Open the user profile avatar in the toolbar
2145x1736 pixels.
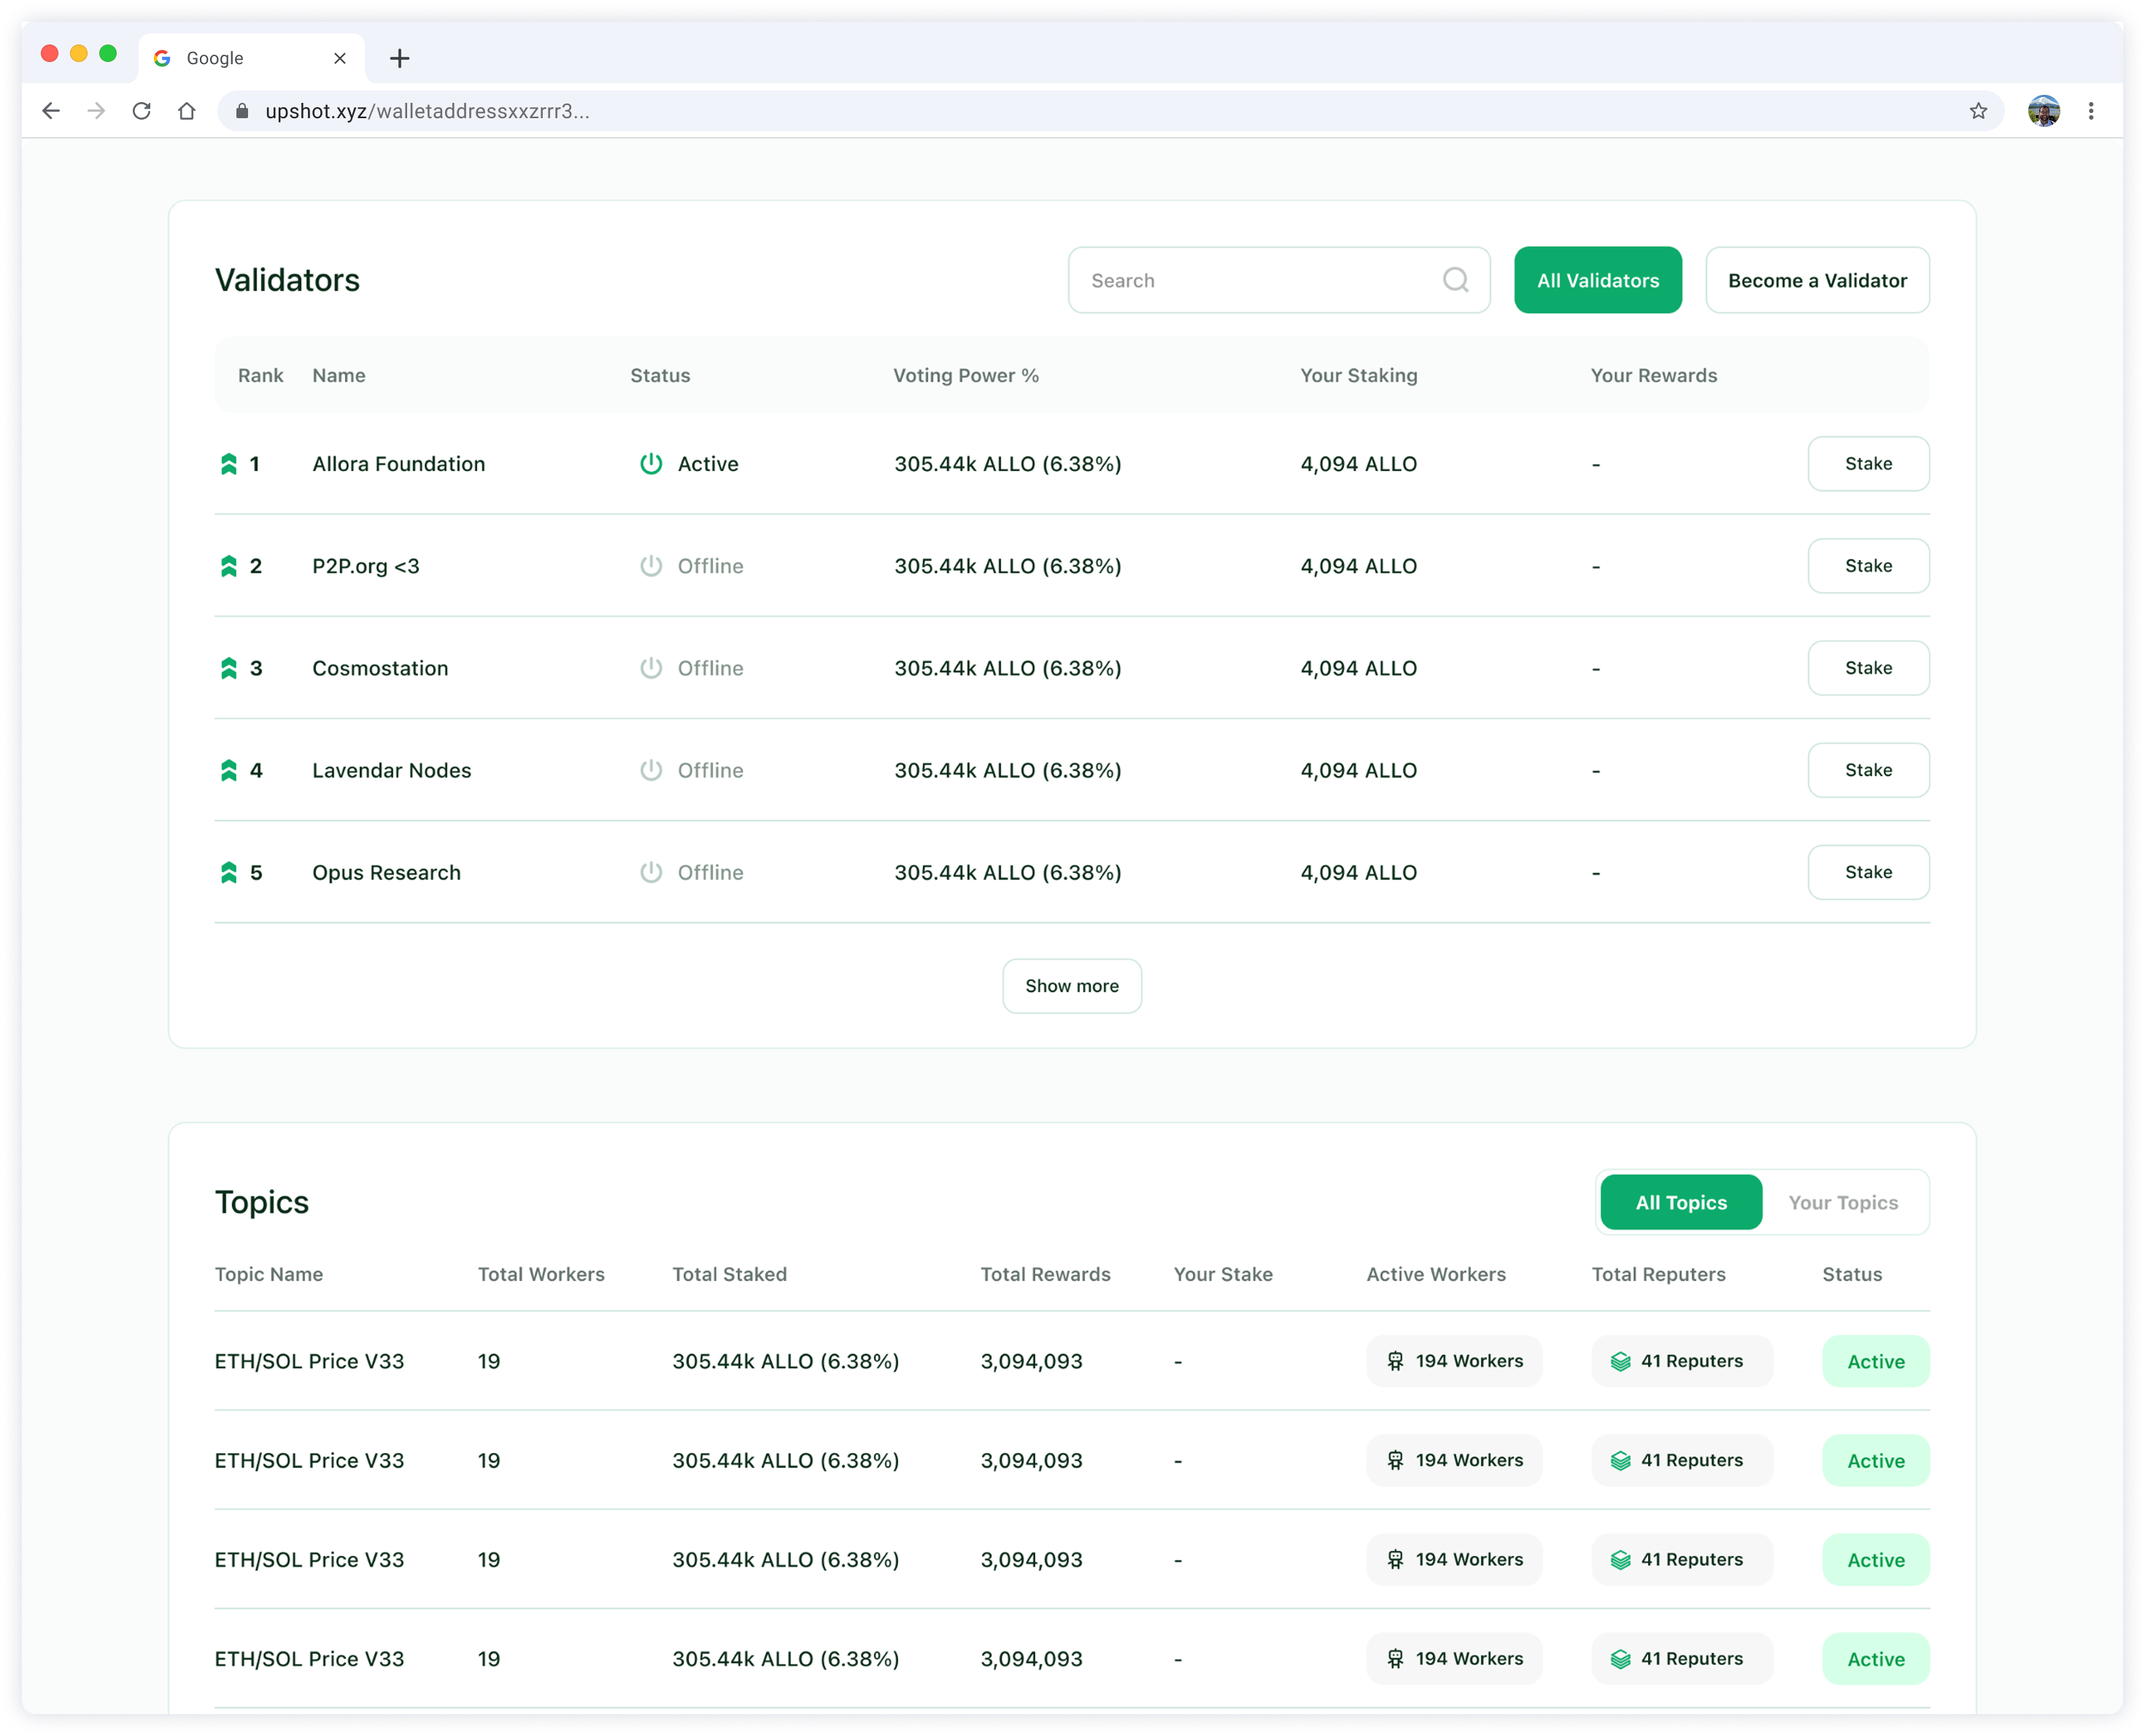coord(2043,111)
